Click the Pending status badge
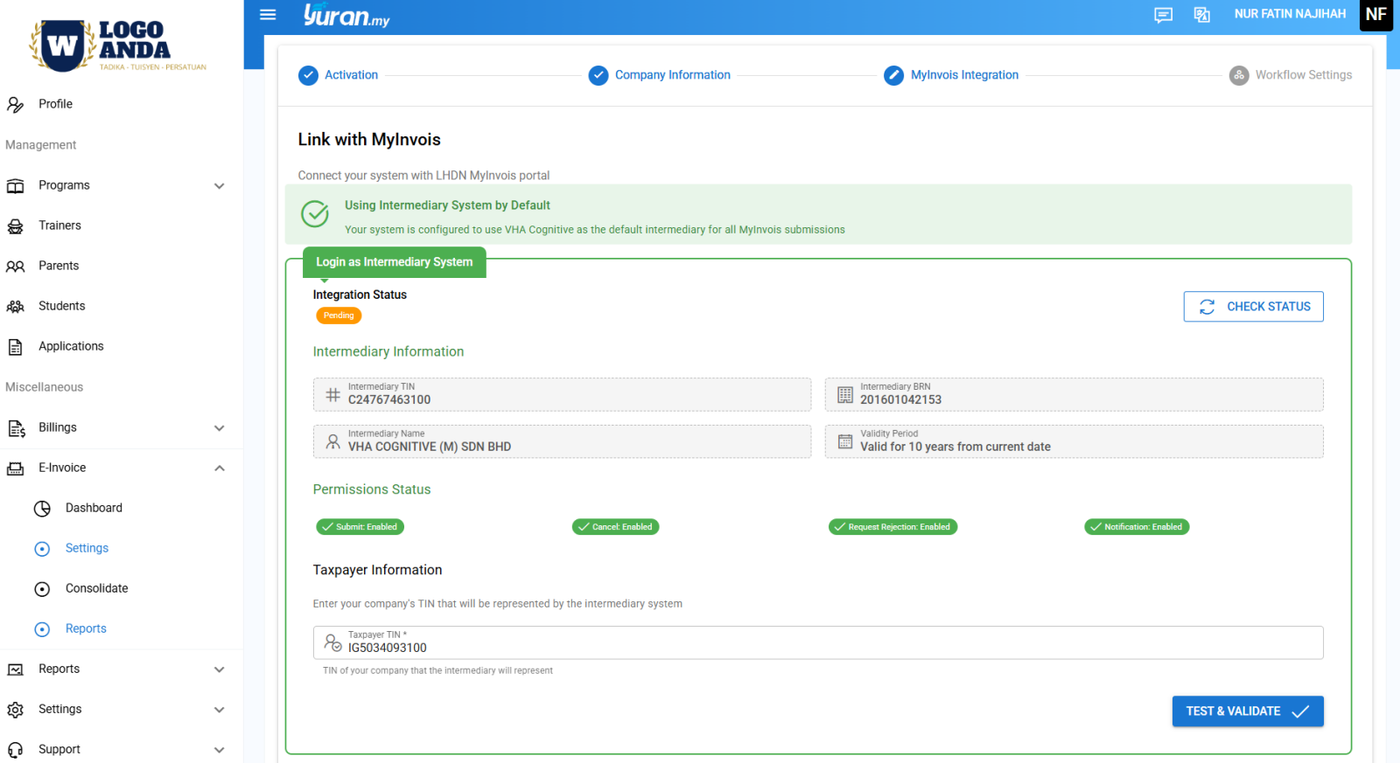This screenshot has height=763, width=1400. tap(339, 315)
